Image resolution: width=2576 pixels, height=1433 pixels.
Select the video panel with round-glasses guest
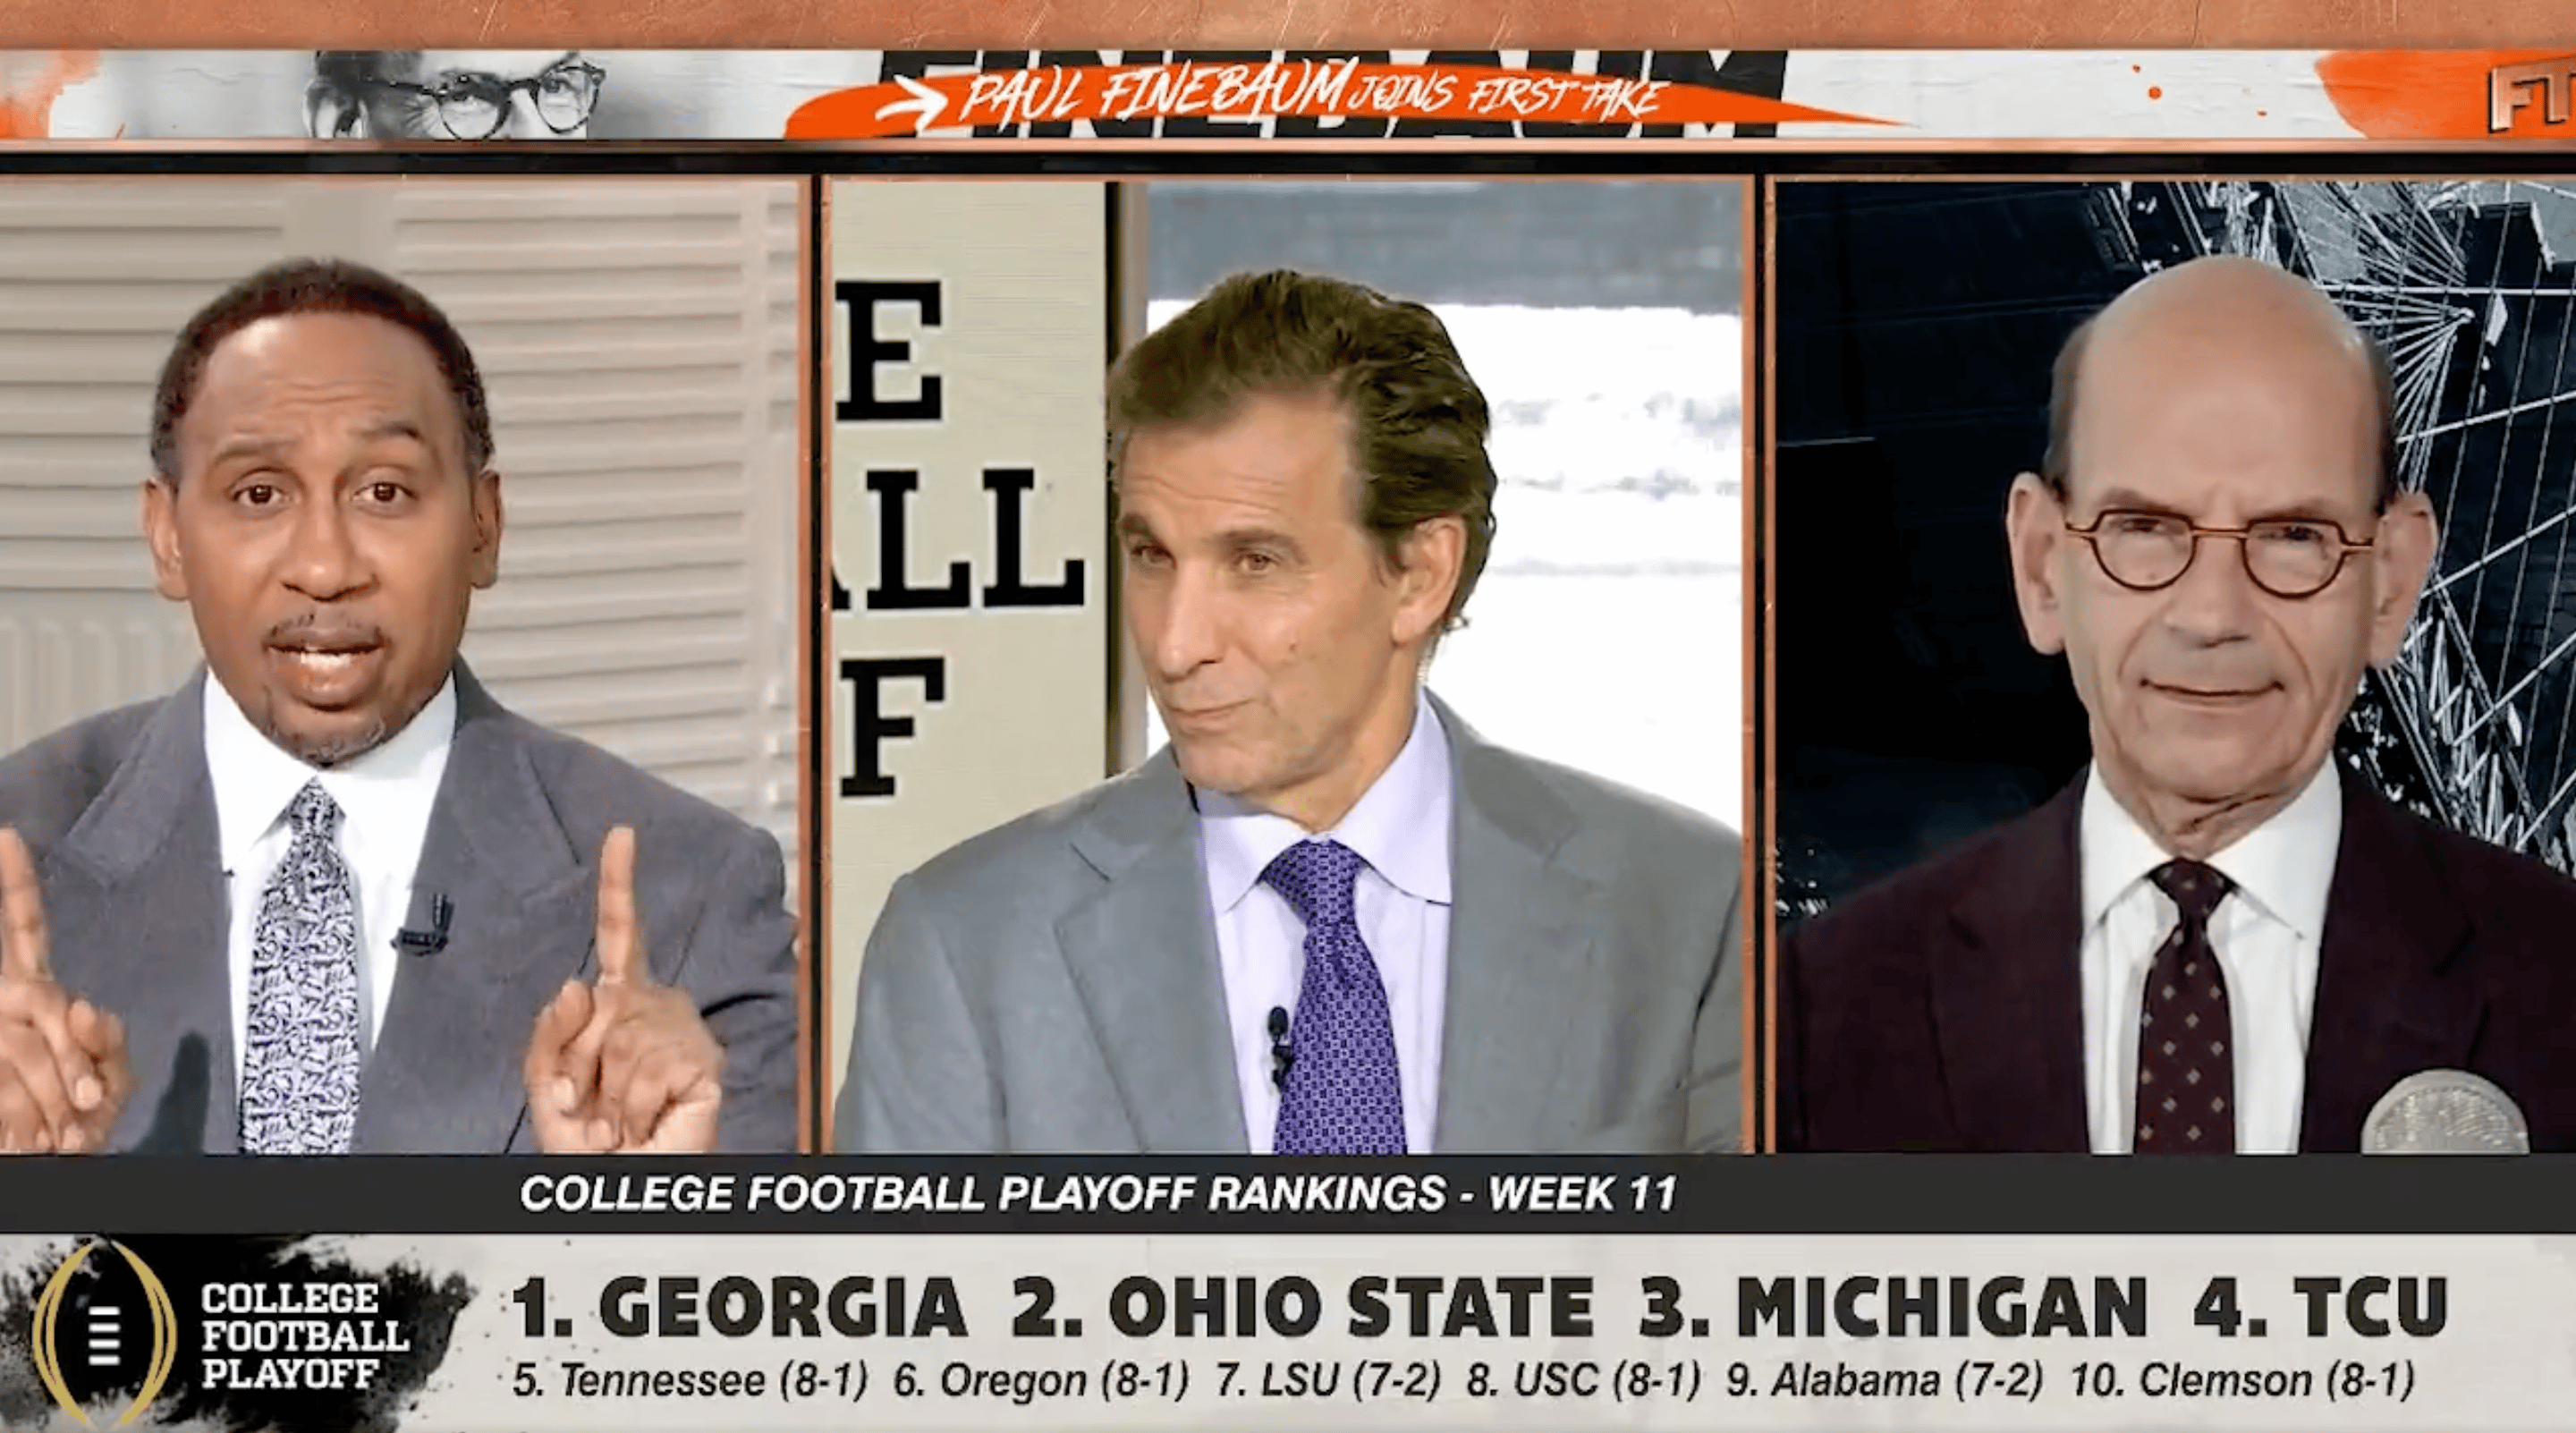(2175, 665)
